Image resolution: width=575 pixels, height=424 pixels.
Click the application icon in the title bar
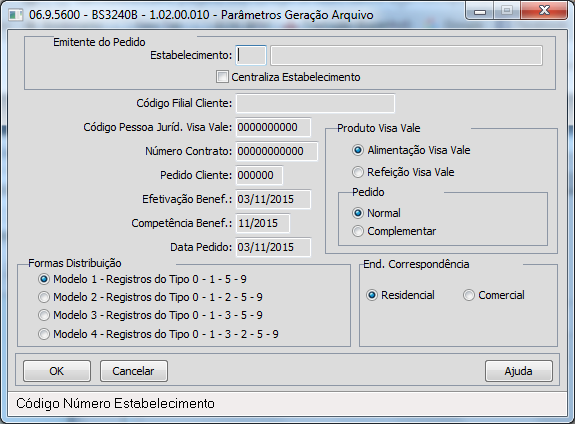point(15,15)
